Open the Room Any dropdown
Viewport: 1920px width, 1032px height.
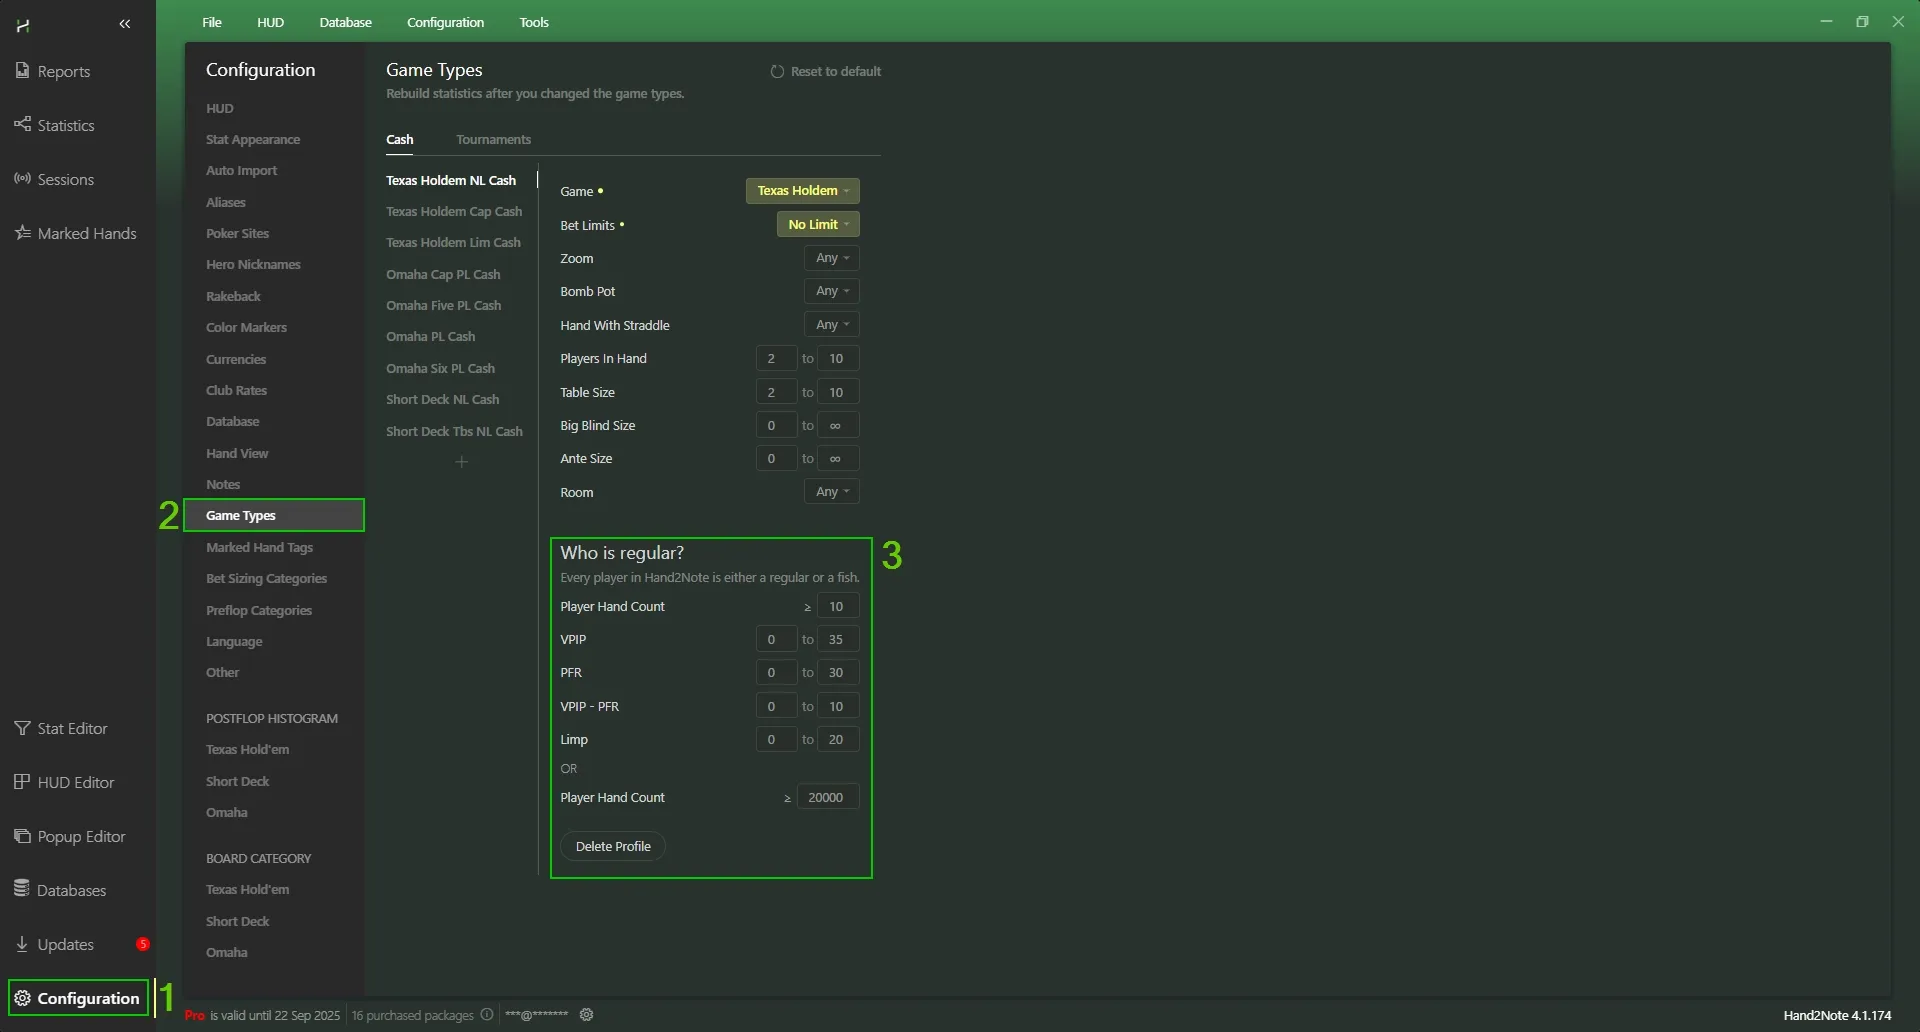(831, 492)
